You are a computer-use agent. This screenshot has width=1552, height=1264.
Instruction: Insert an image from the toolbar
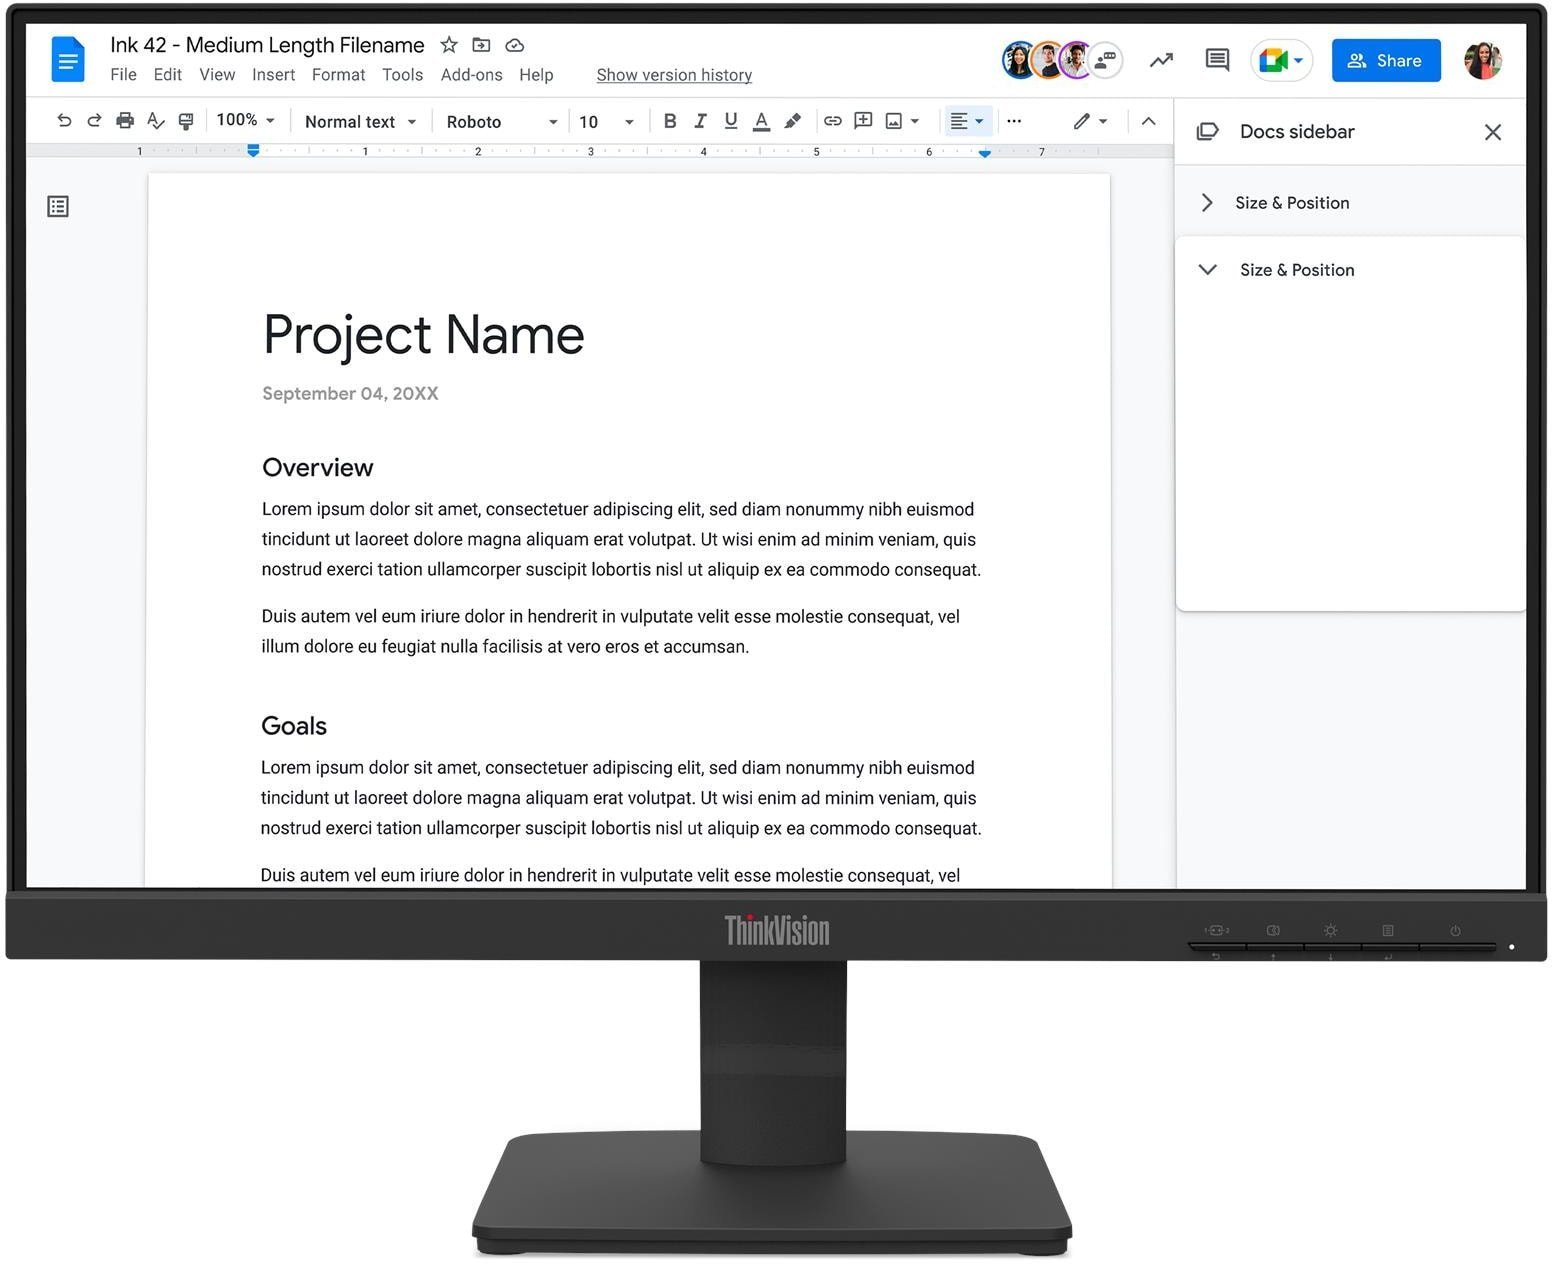tap(893, 121)
